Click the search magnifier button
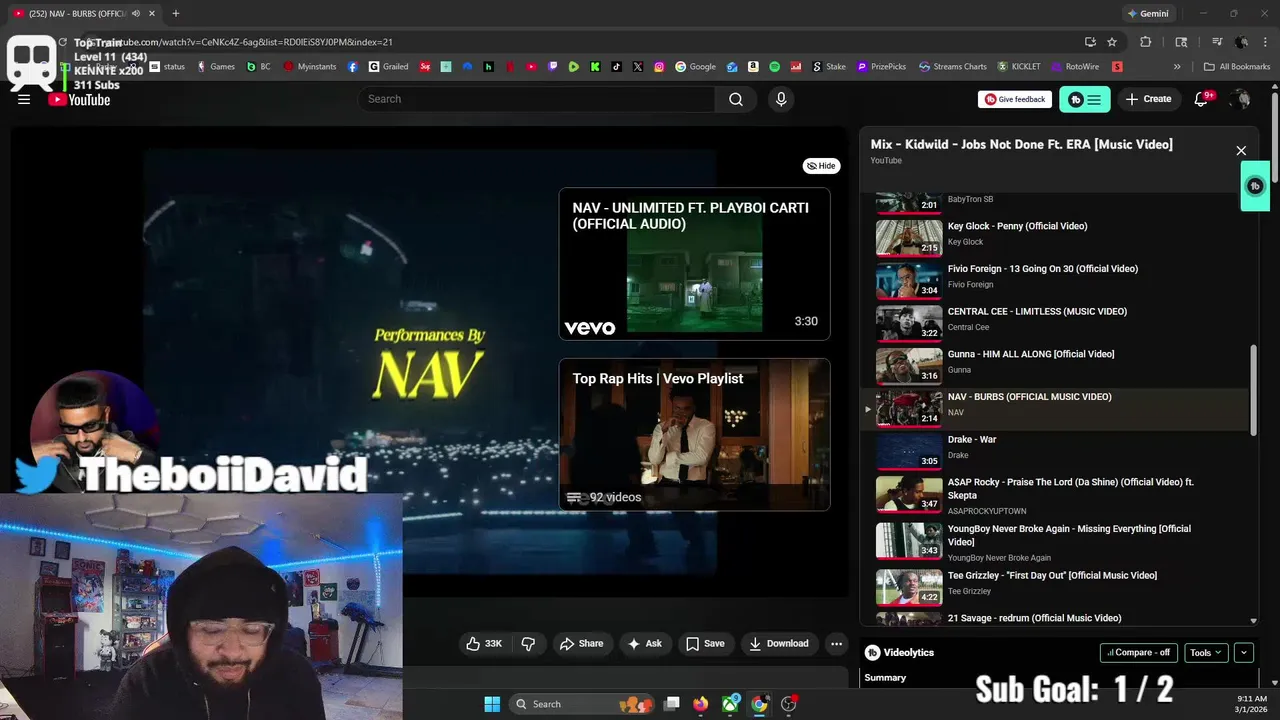The height and width of the screenshot is (720, 1280). 736,99
